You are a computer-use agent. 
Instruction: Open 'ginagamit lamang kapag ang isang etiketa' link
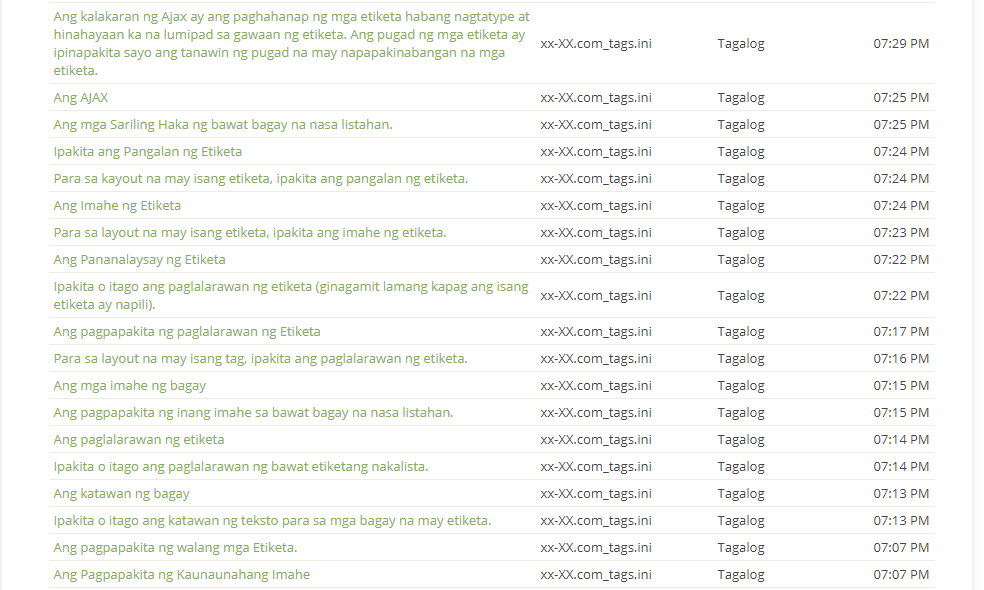pyautogui.click(x=291, y=296)
